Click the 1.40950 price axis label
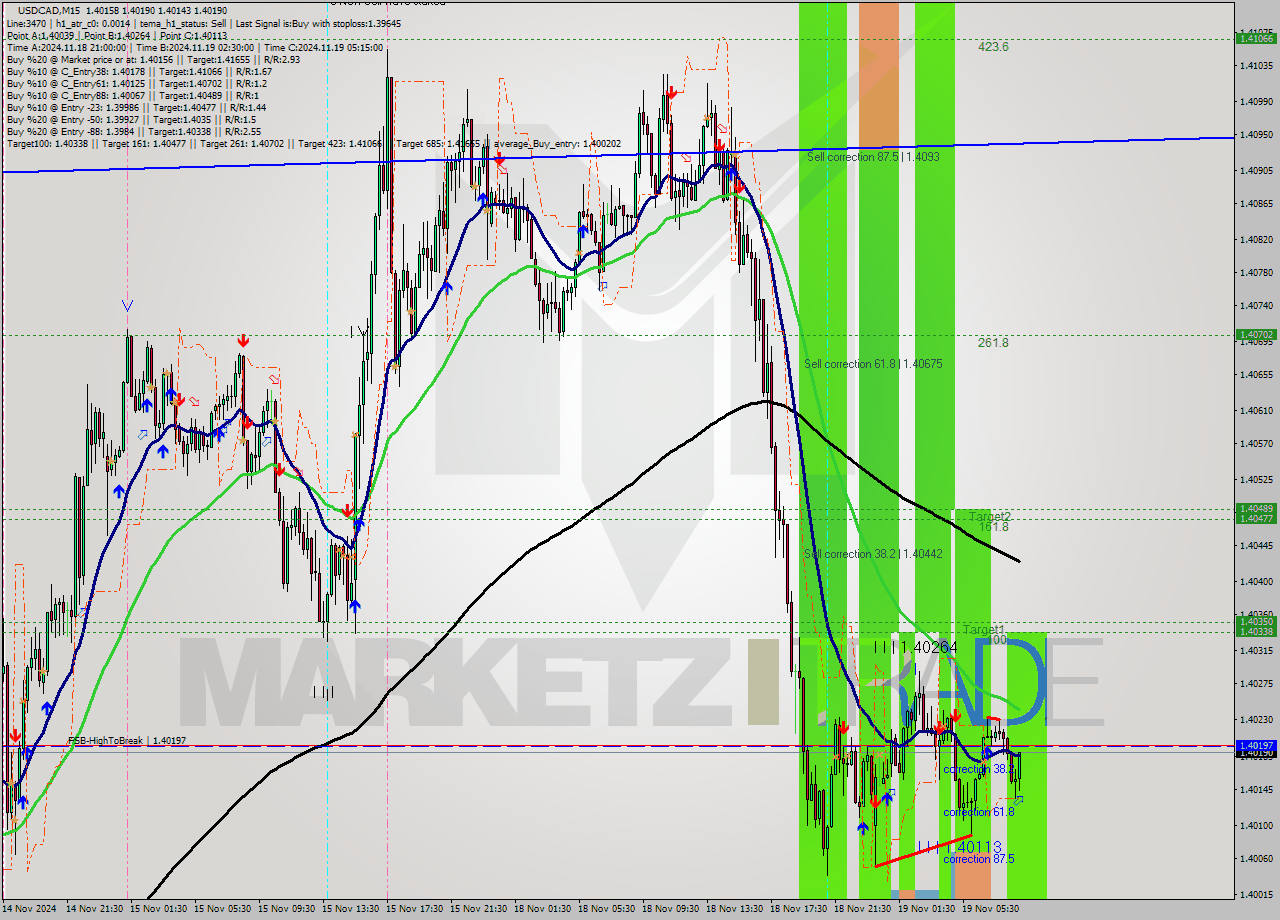Image resolution: width=1280 pixels, height=920 pixels. [x=1256, y=134]
